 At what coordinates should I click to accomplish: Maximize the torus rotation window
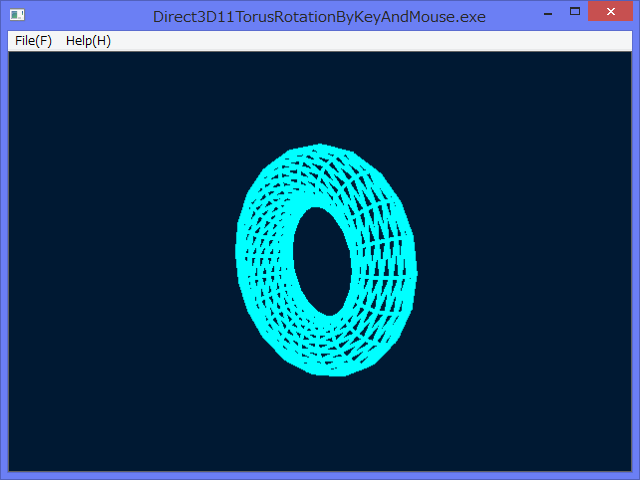click(575, 11)
